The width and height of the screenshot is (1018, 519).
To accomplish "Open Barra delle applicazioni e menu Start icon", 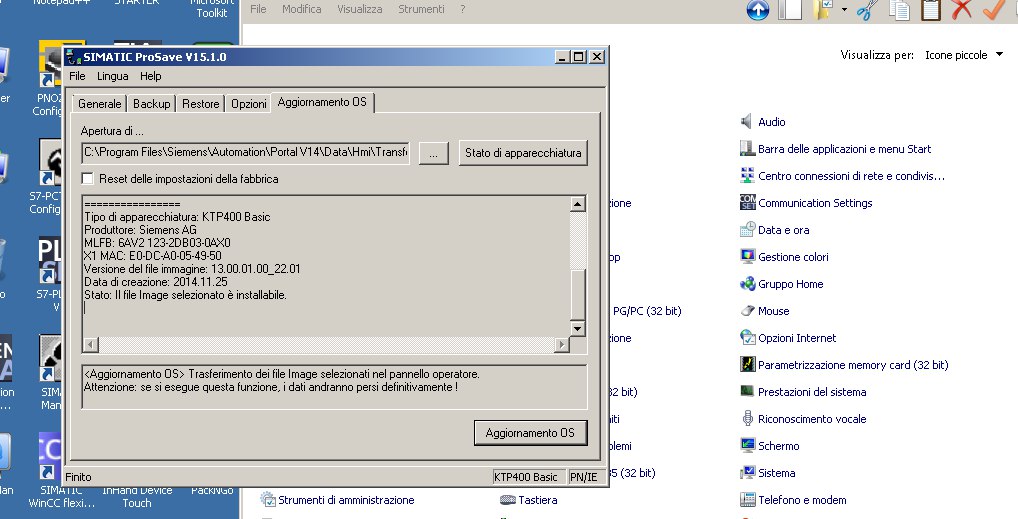I will tap(747, 149).
